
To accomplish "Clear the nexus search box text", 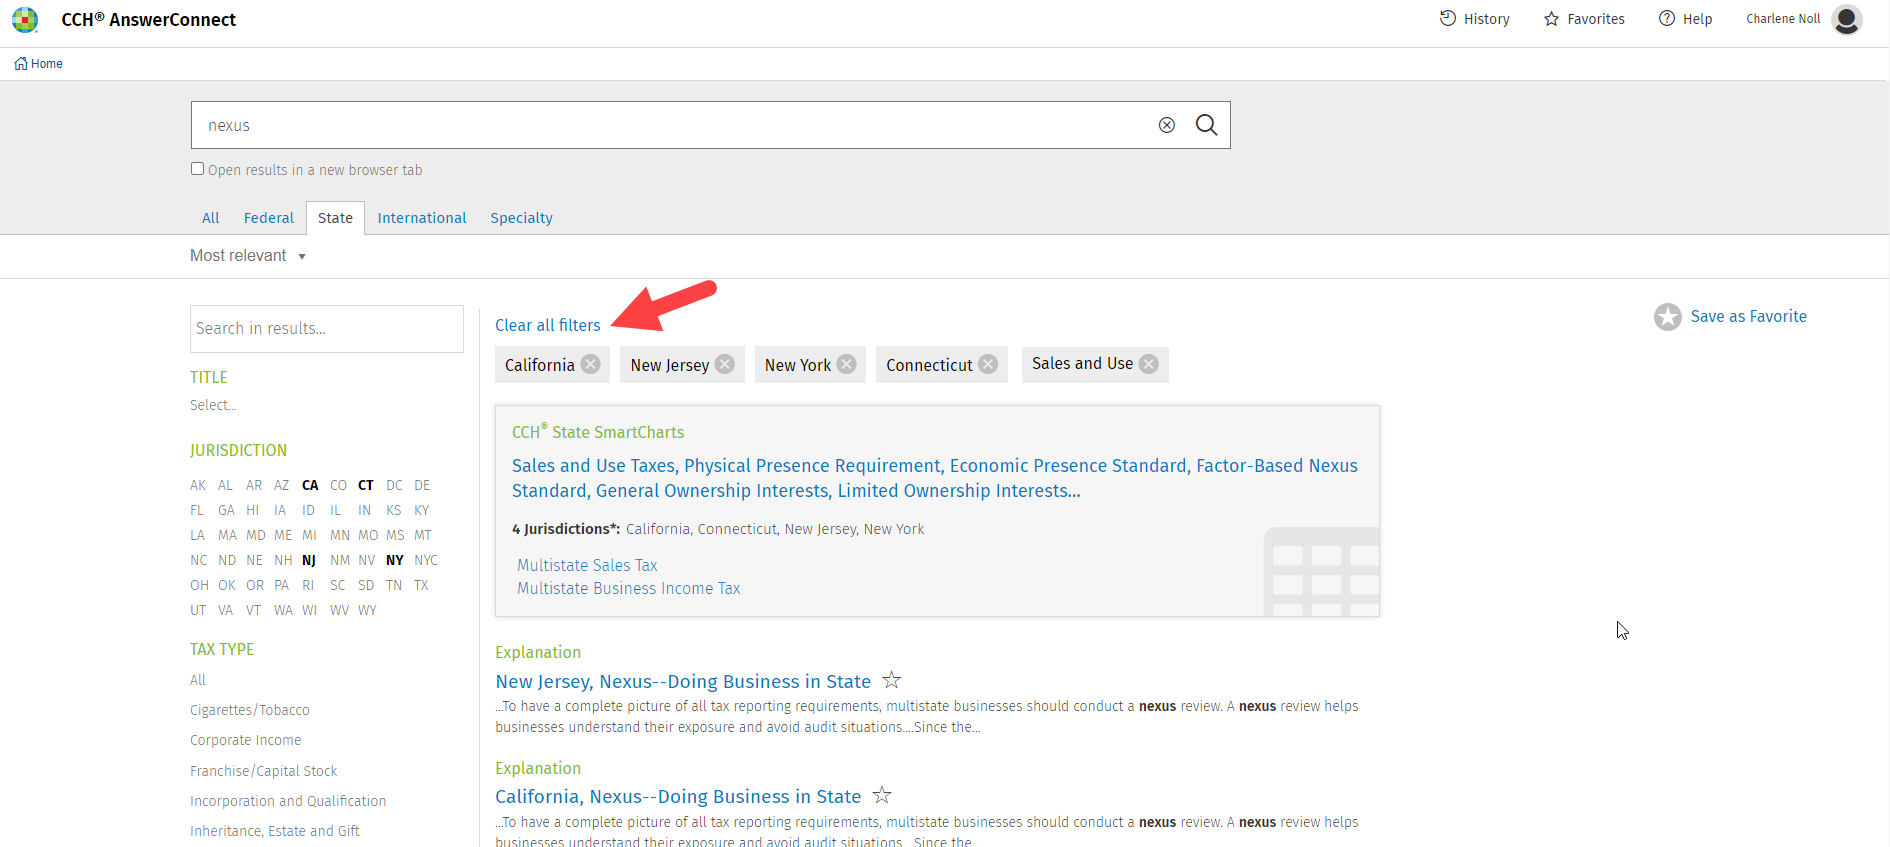I will click(x=1167, y=125).
